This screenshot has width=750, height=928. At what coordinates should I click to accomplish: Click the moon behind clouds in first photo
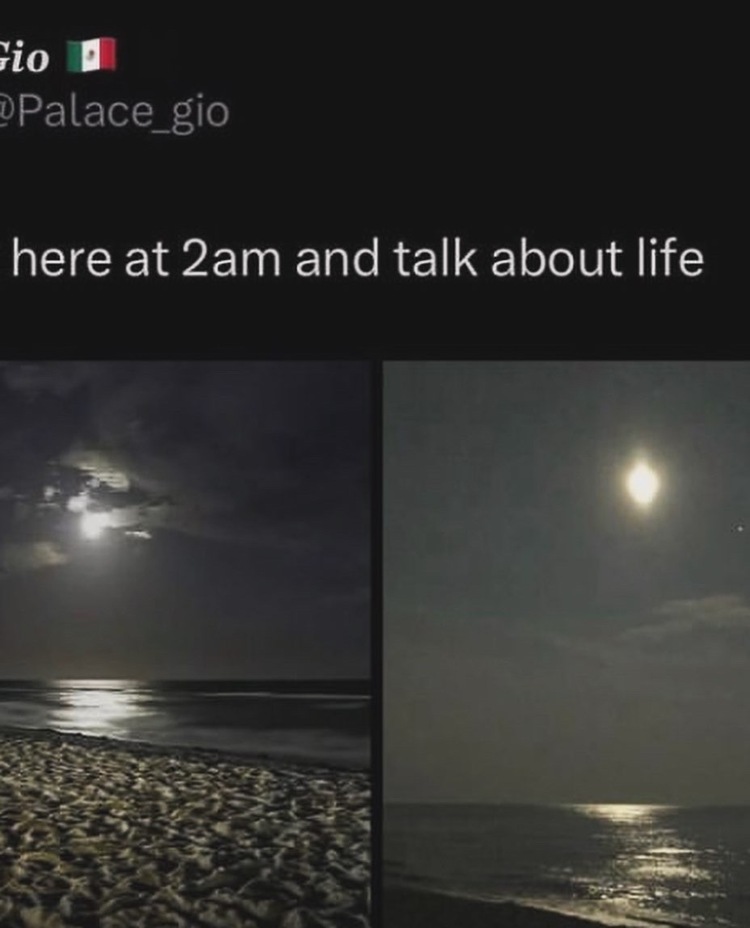(x=91, y=522)
